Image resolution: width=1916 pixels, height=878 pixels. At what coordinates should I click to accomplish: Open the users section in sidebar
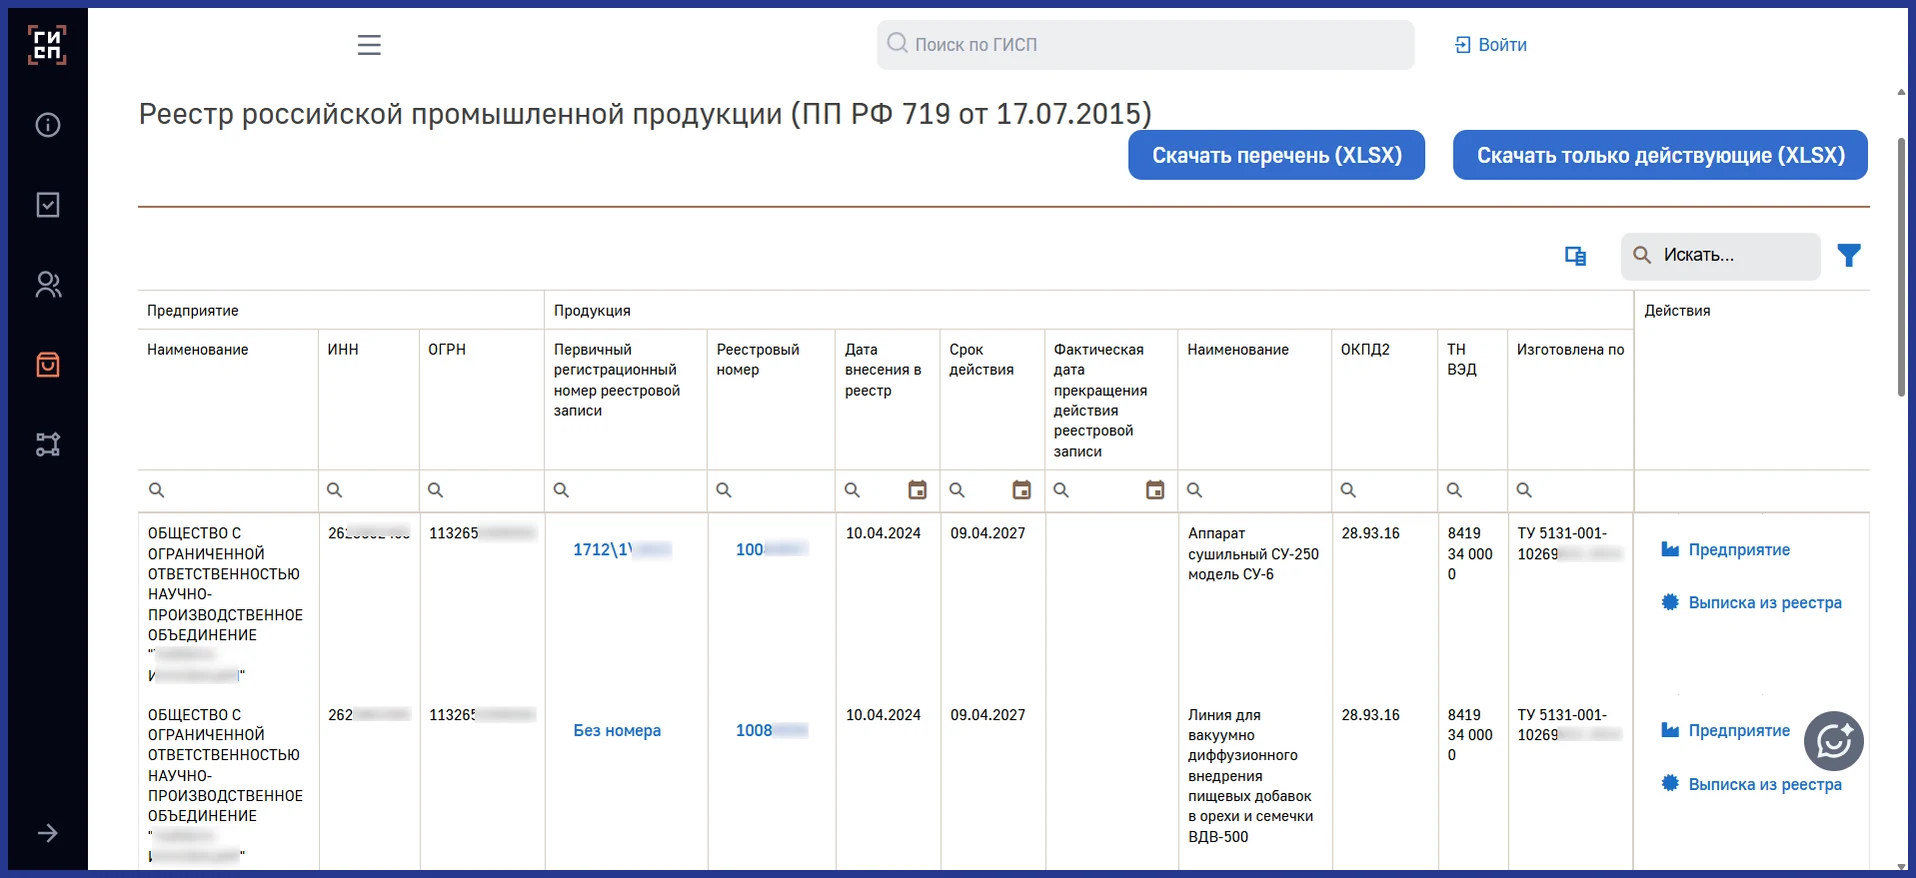coord(48,285)
